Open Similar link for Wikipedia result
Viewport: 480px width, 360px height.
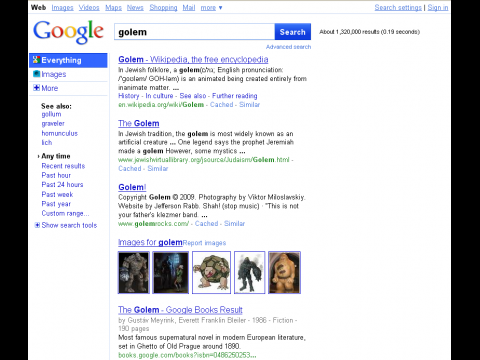249,105
